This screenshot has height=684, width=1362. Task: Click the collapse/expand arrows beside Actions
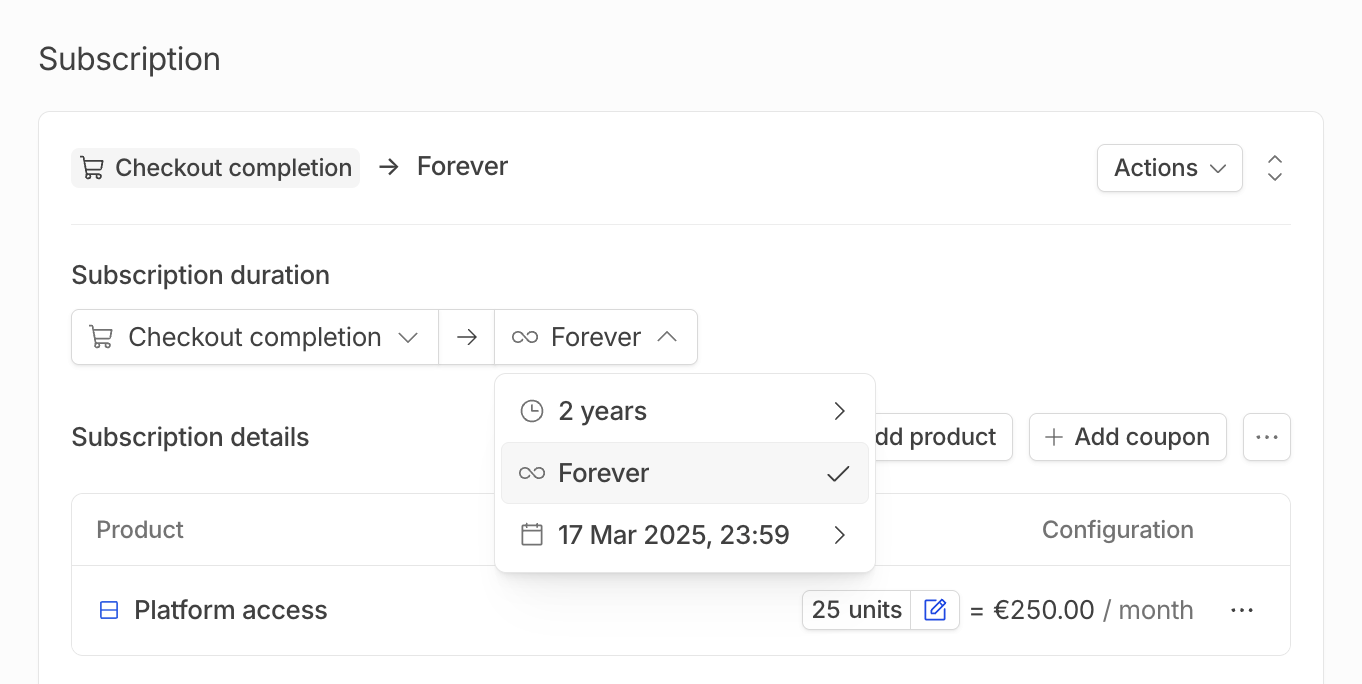(1274, 168)
